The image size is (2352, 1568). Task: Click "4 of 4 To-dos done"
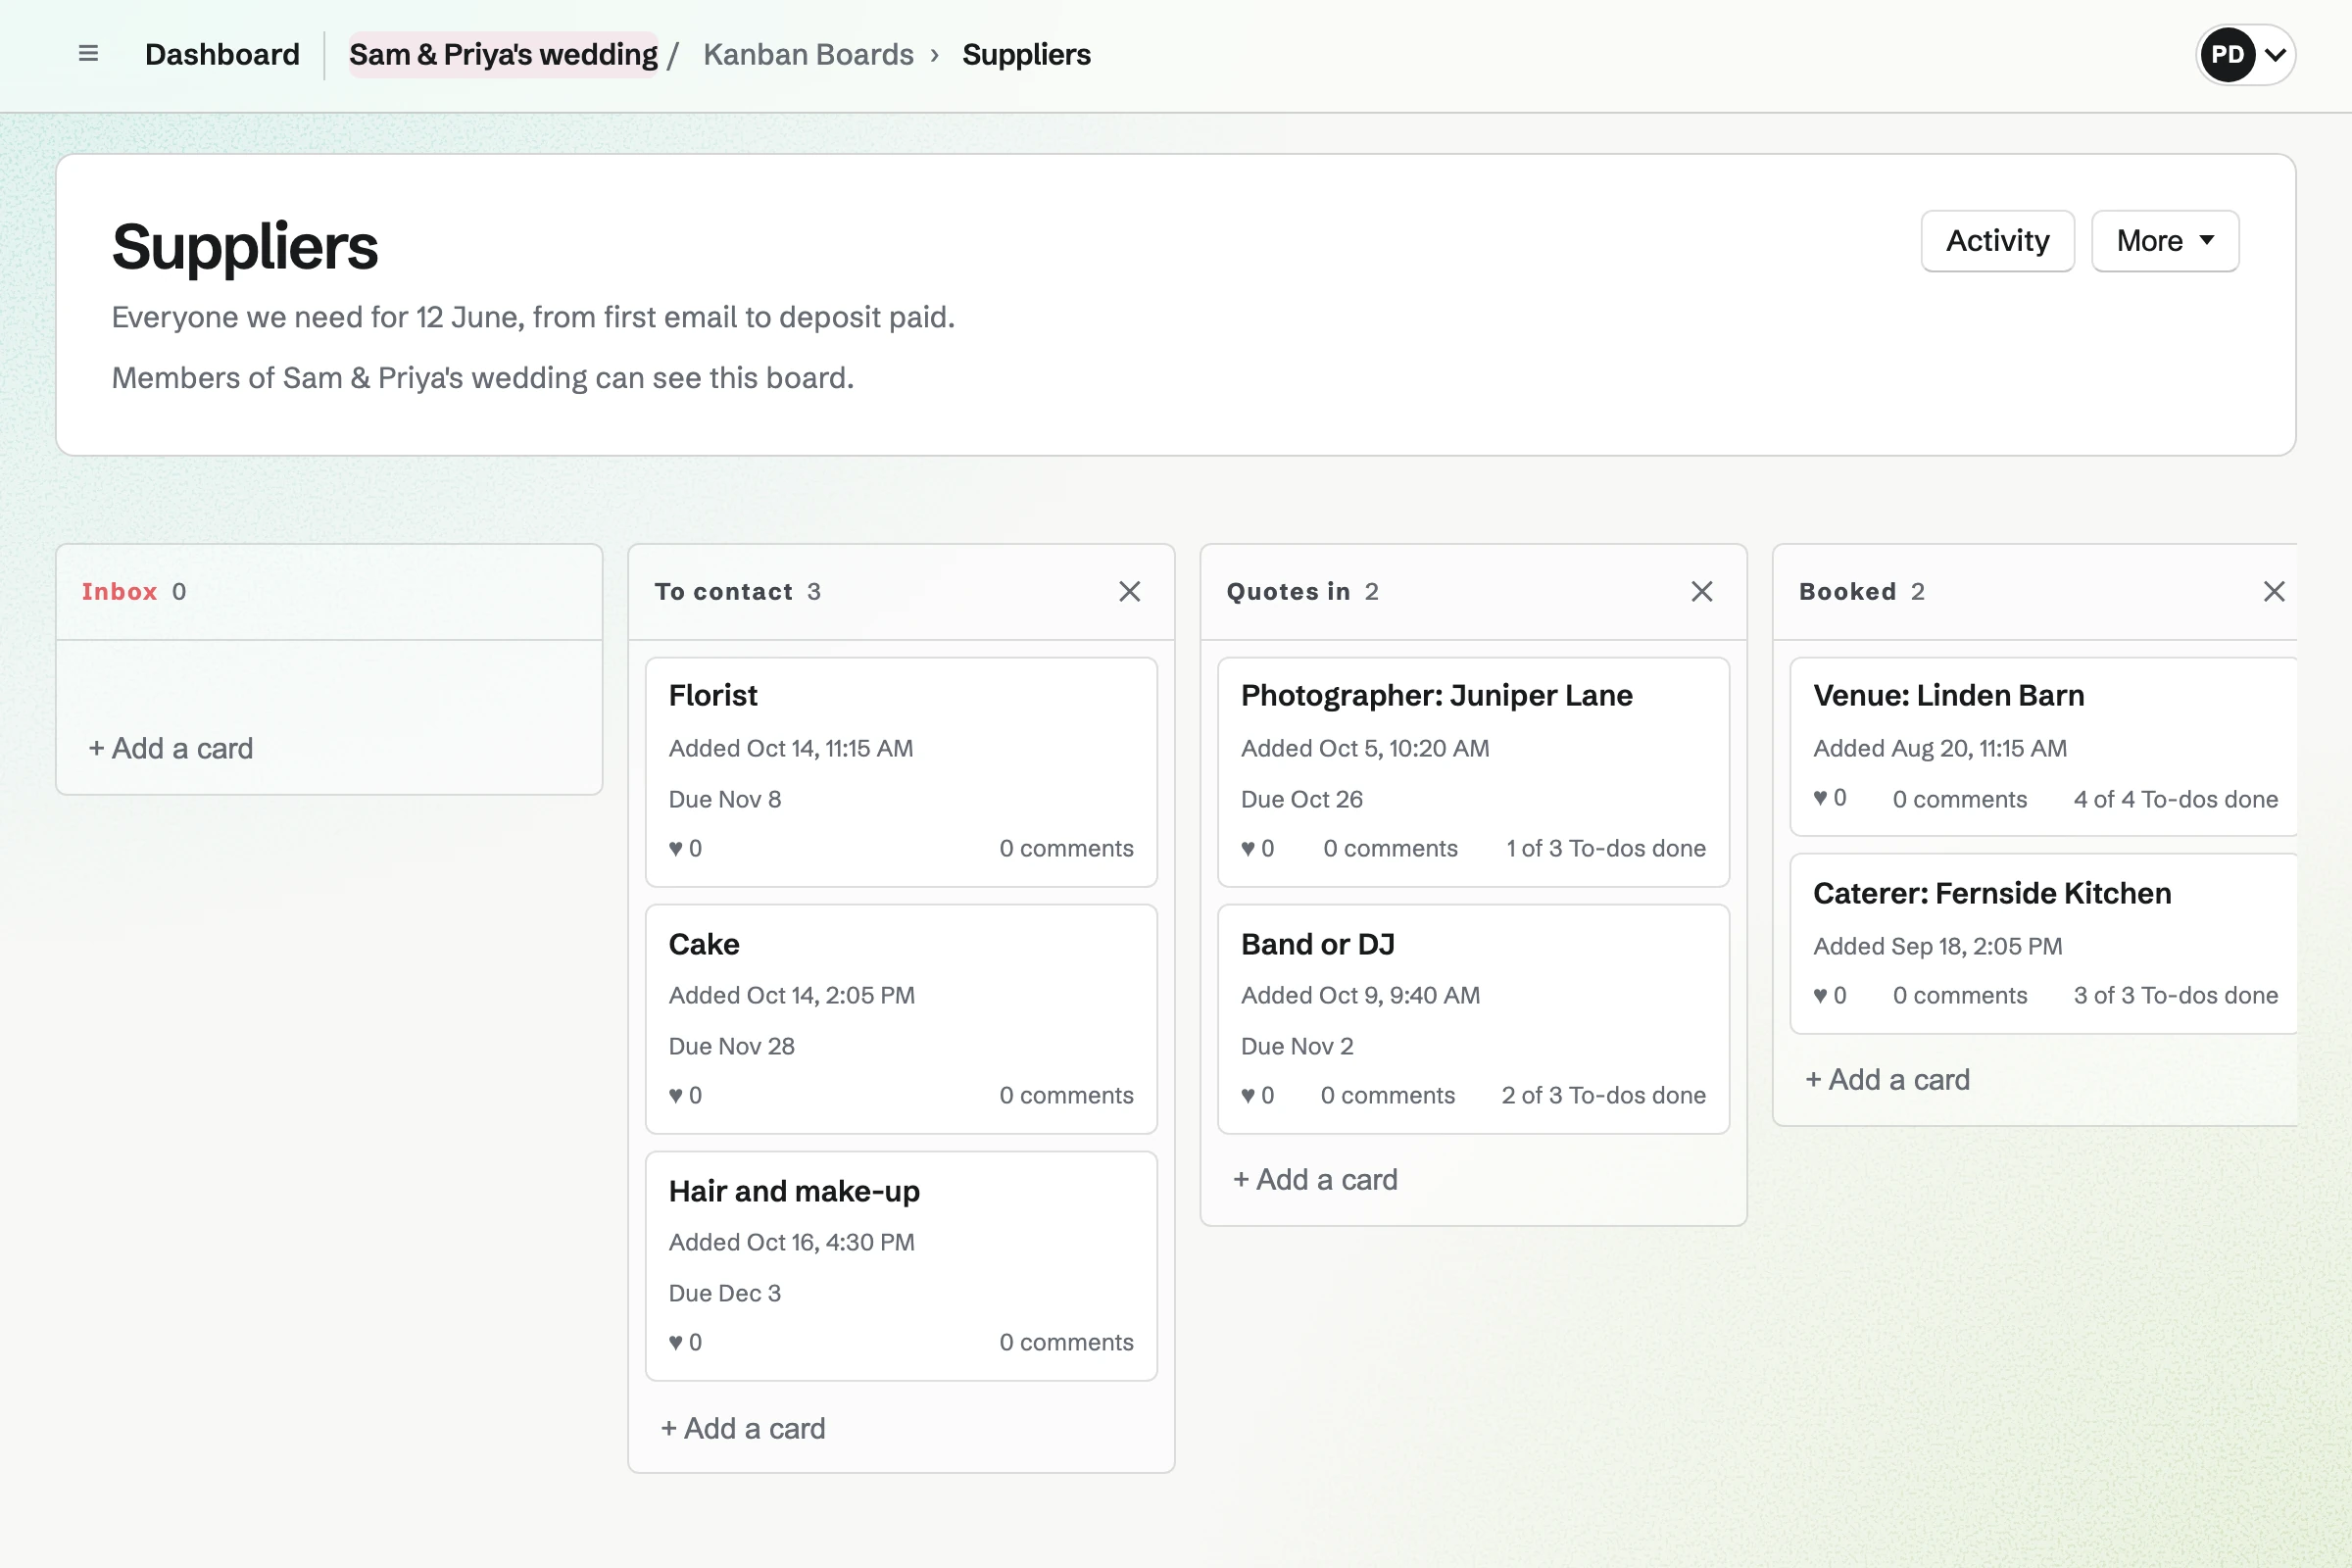tap(2175, 799)
